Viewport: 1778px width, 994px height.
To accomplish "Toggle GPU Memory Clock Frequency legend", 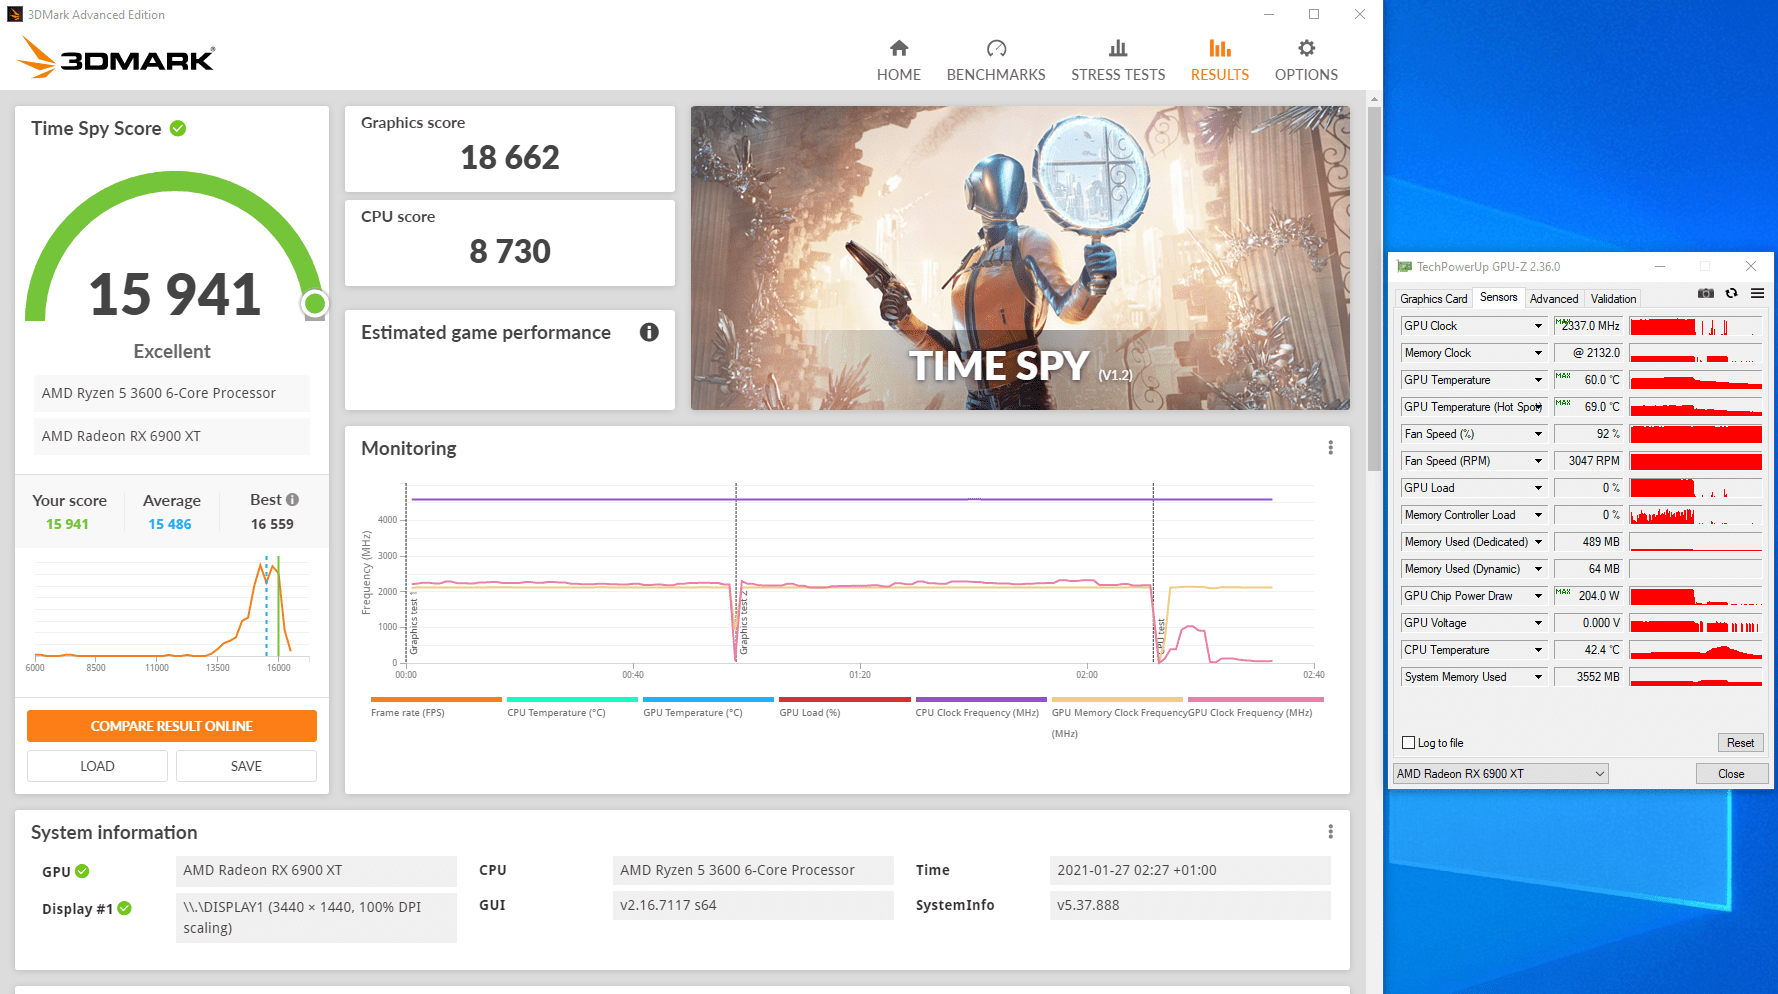I will 1117,717.
